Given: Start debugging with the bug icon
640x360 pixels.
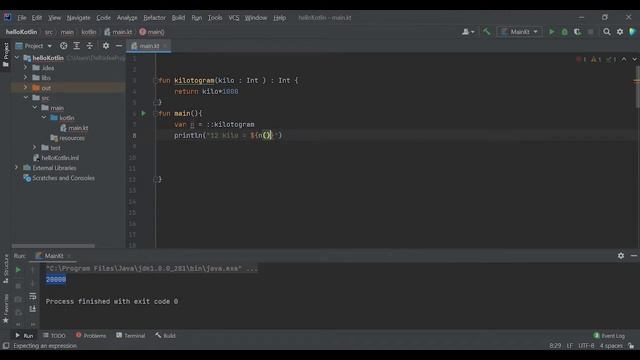Looking at the screenshot, I should 564,32.
